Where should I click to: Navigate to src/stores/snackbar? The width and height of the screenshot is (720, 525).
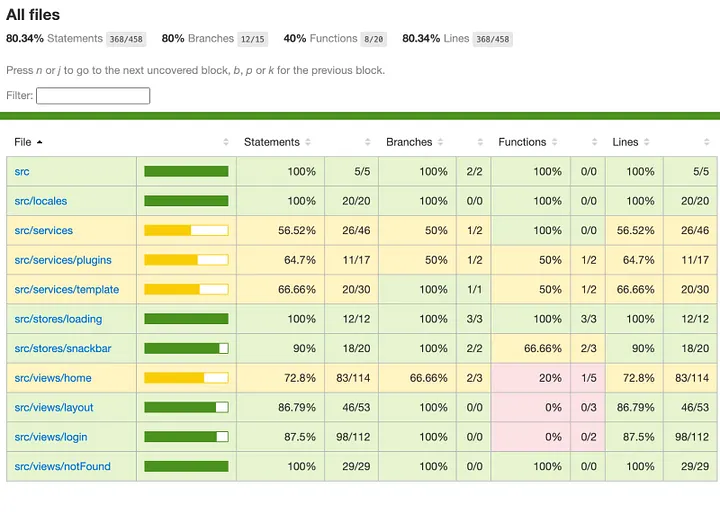pyautogui.click(x=63, y=348)
